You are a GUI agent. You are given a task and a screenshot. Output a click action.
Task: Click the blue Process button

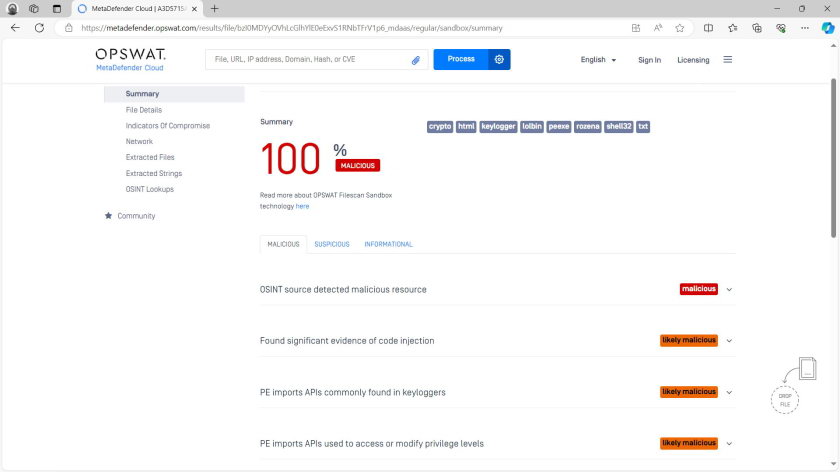point(461,60)
